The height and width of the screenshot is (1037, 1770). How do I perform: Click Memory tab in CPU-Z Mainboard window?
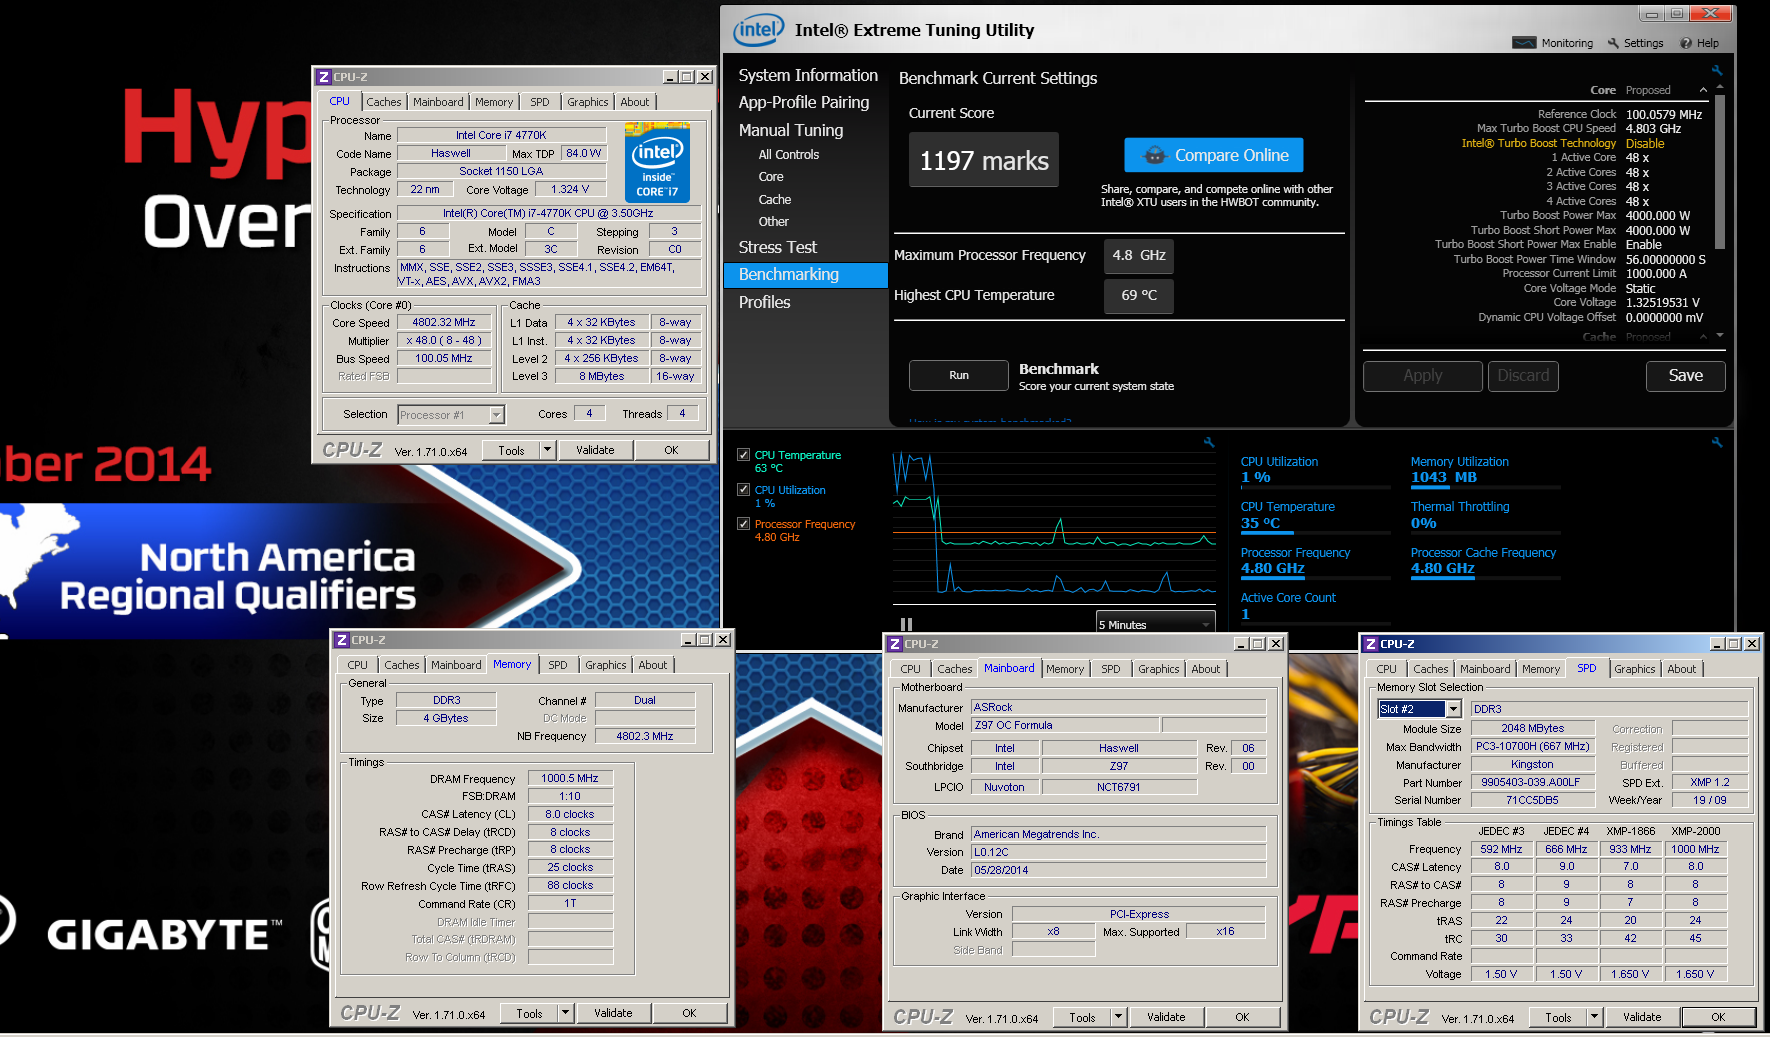[1065, 669]
